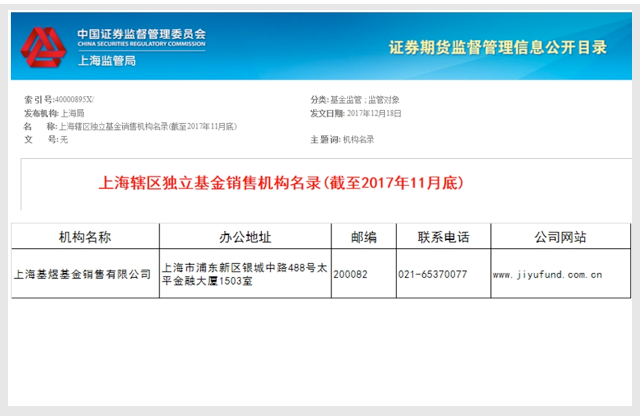
Task: Click the CHINA SECURITIES REGULATORY COMMISSION English subtitle
Action: 142,44
